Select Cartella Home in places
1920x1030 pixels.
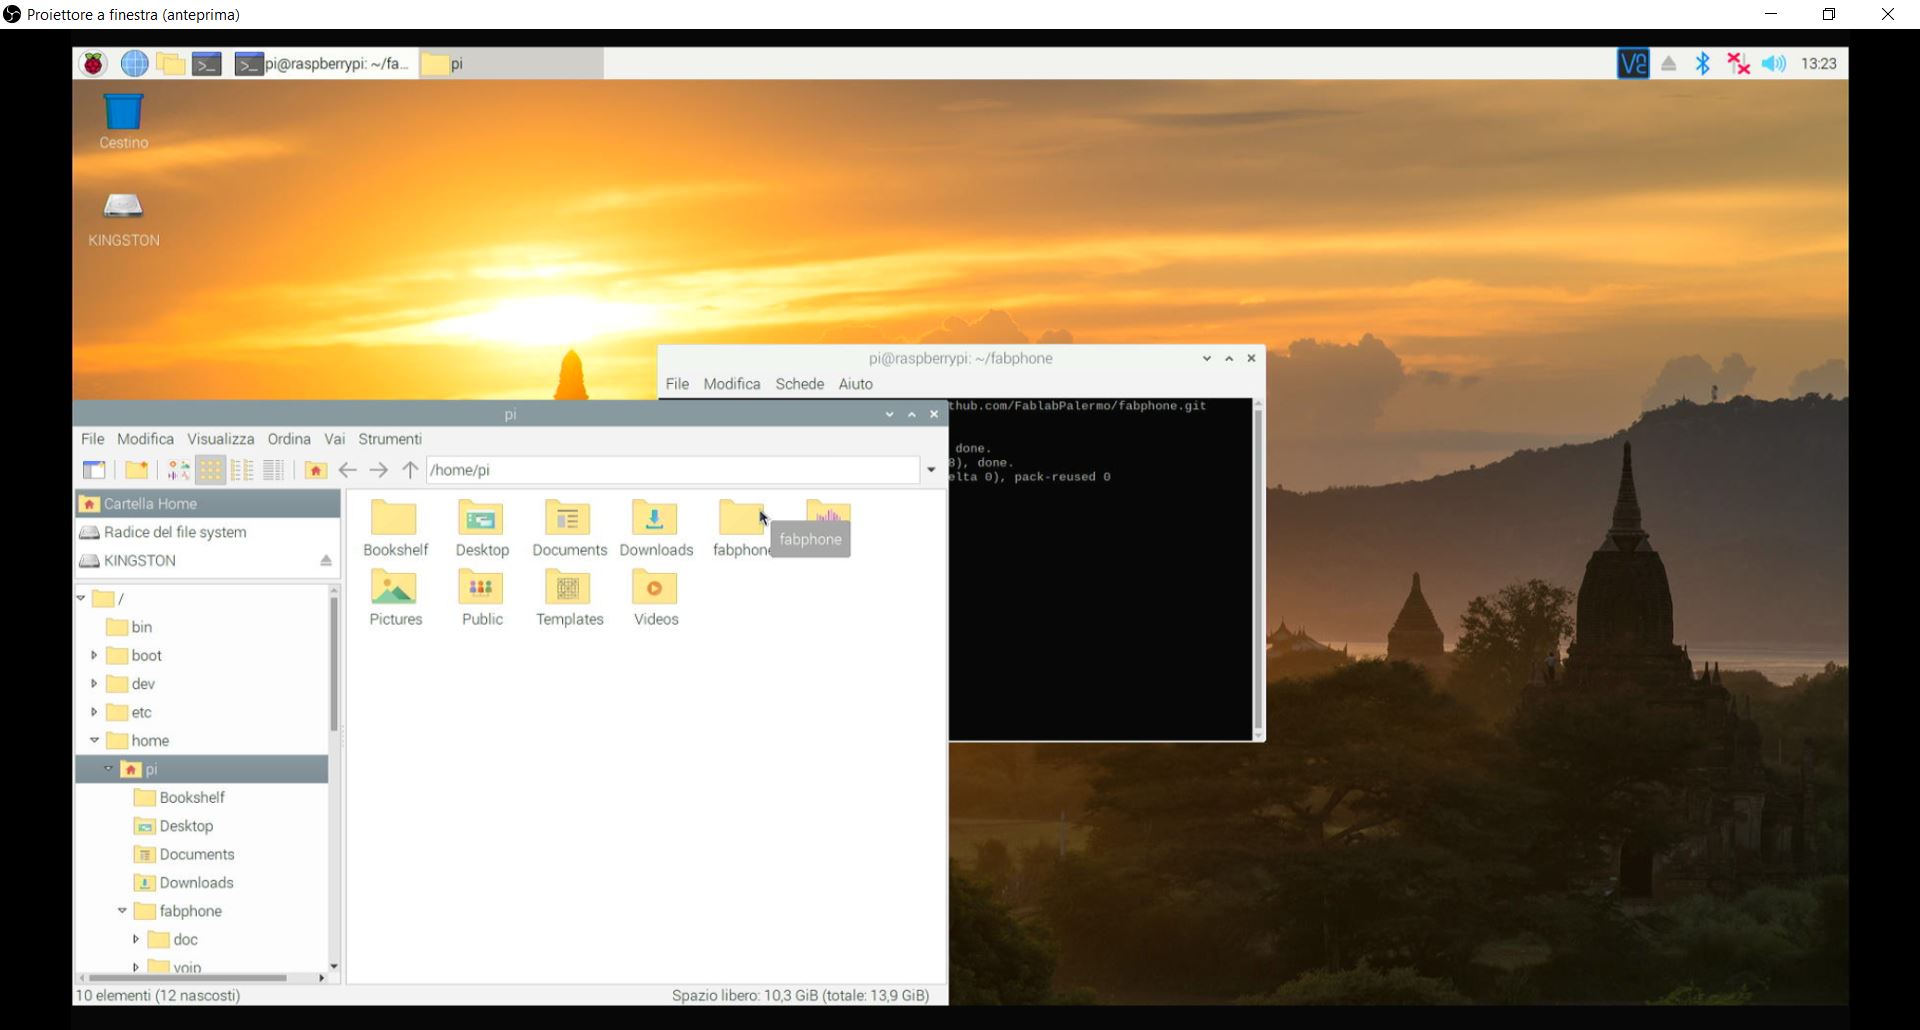click(208, 504)
